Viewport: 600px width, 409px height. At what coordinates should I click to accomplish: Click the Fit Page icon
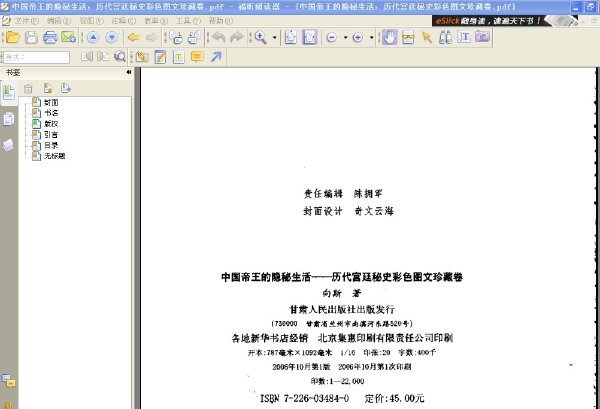coord(291,37)
